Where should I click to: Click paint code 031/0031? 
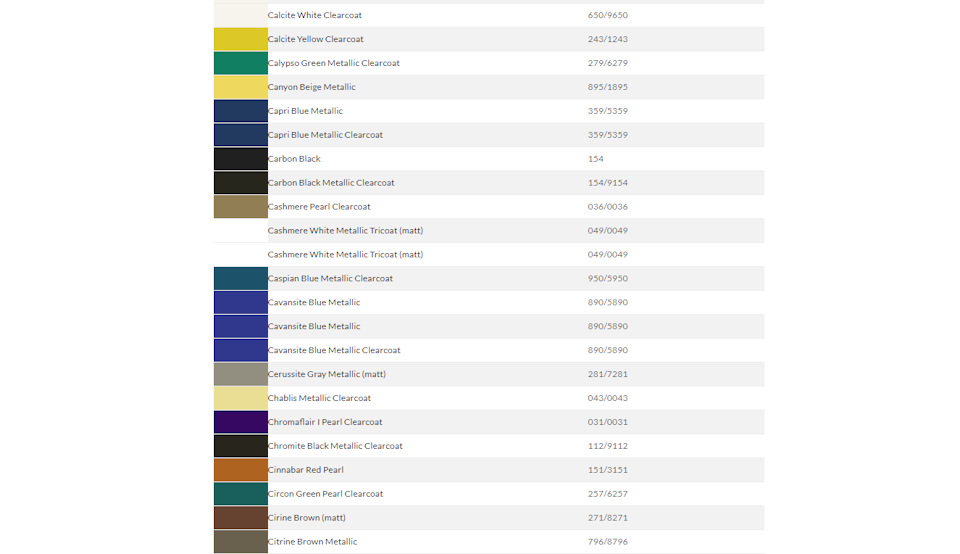pos(608,422)
